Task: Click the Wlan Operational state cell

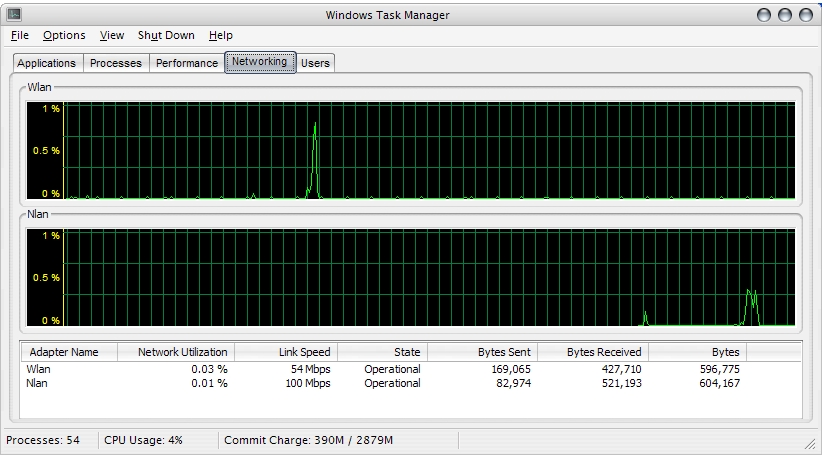Action: 392,369
